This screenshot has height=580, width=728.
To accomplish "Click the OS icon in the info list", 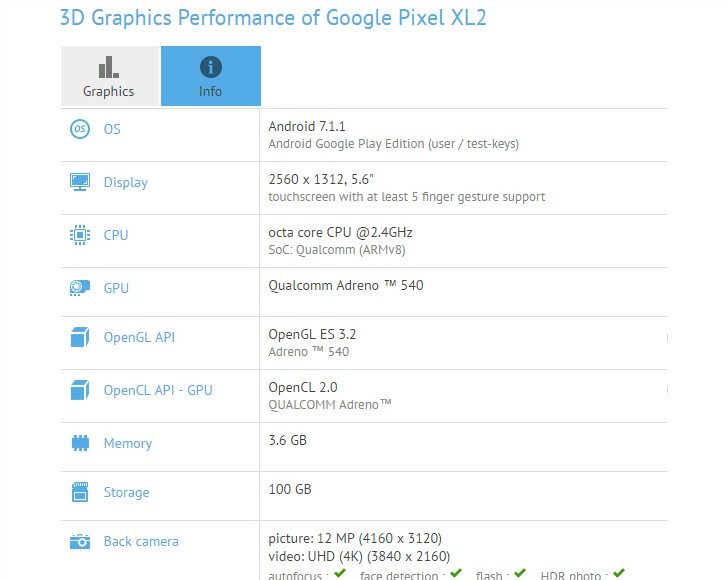I will (80, 129).
